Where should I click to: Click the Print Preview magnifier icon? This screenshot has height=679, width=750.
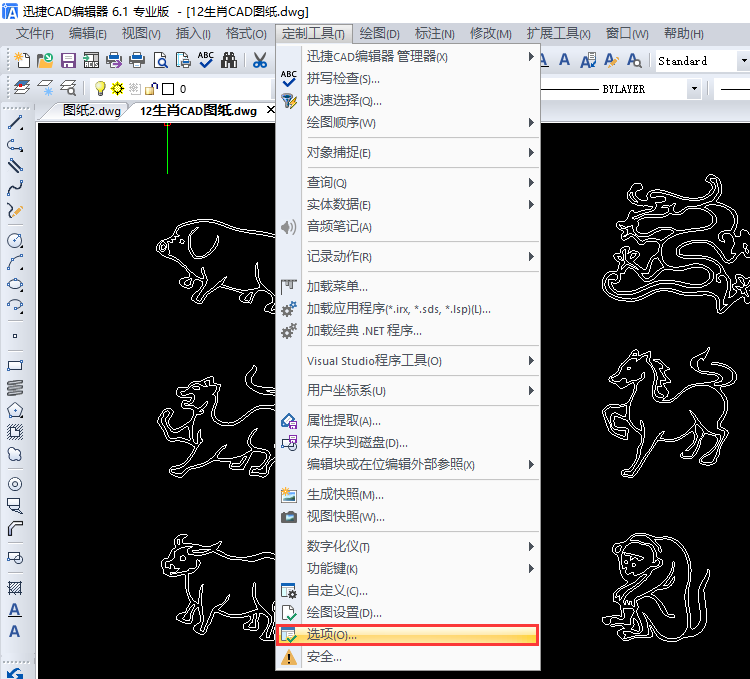(161, 60)
